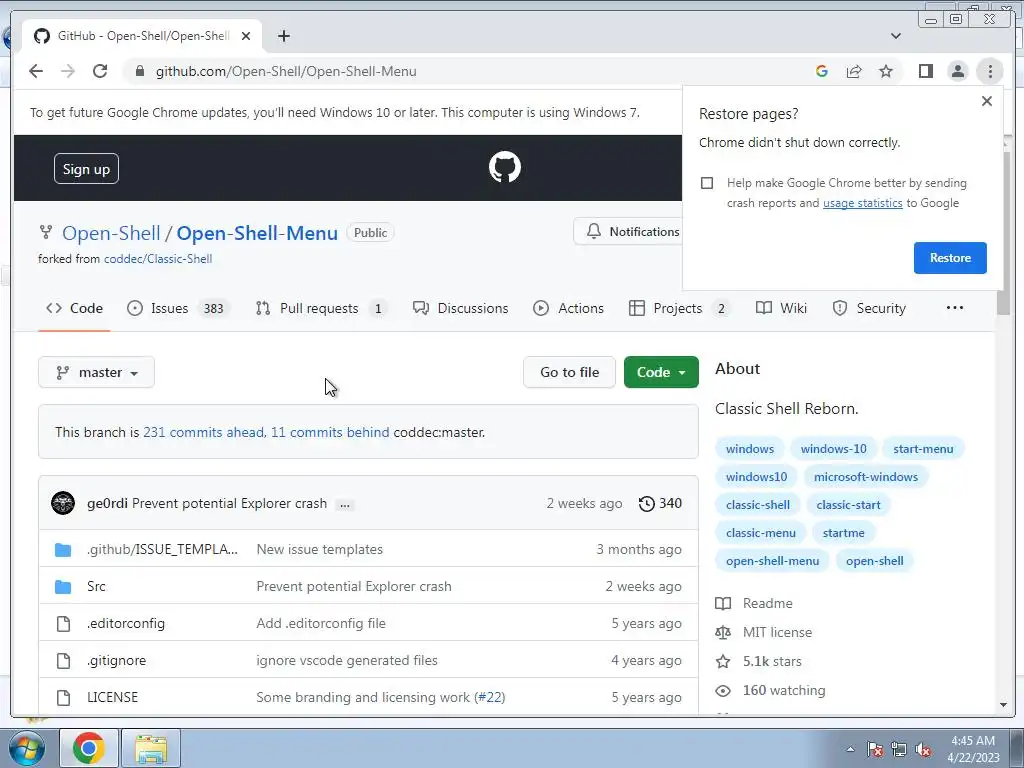The image size is (1024, 768).
Task: Open the Chrome side panel icon
Action: 926,71
